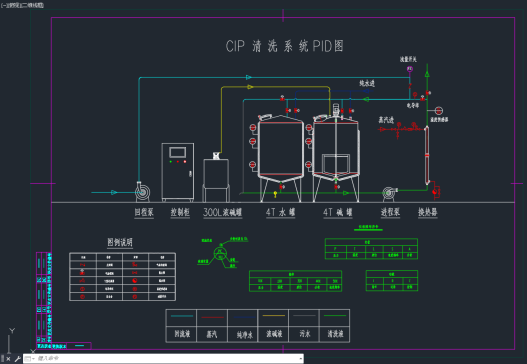This screenshot has height=364, width=527.
Task: Select the 回程泵 label
Action: click(144, 212)
